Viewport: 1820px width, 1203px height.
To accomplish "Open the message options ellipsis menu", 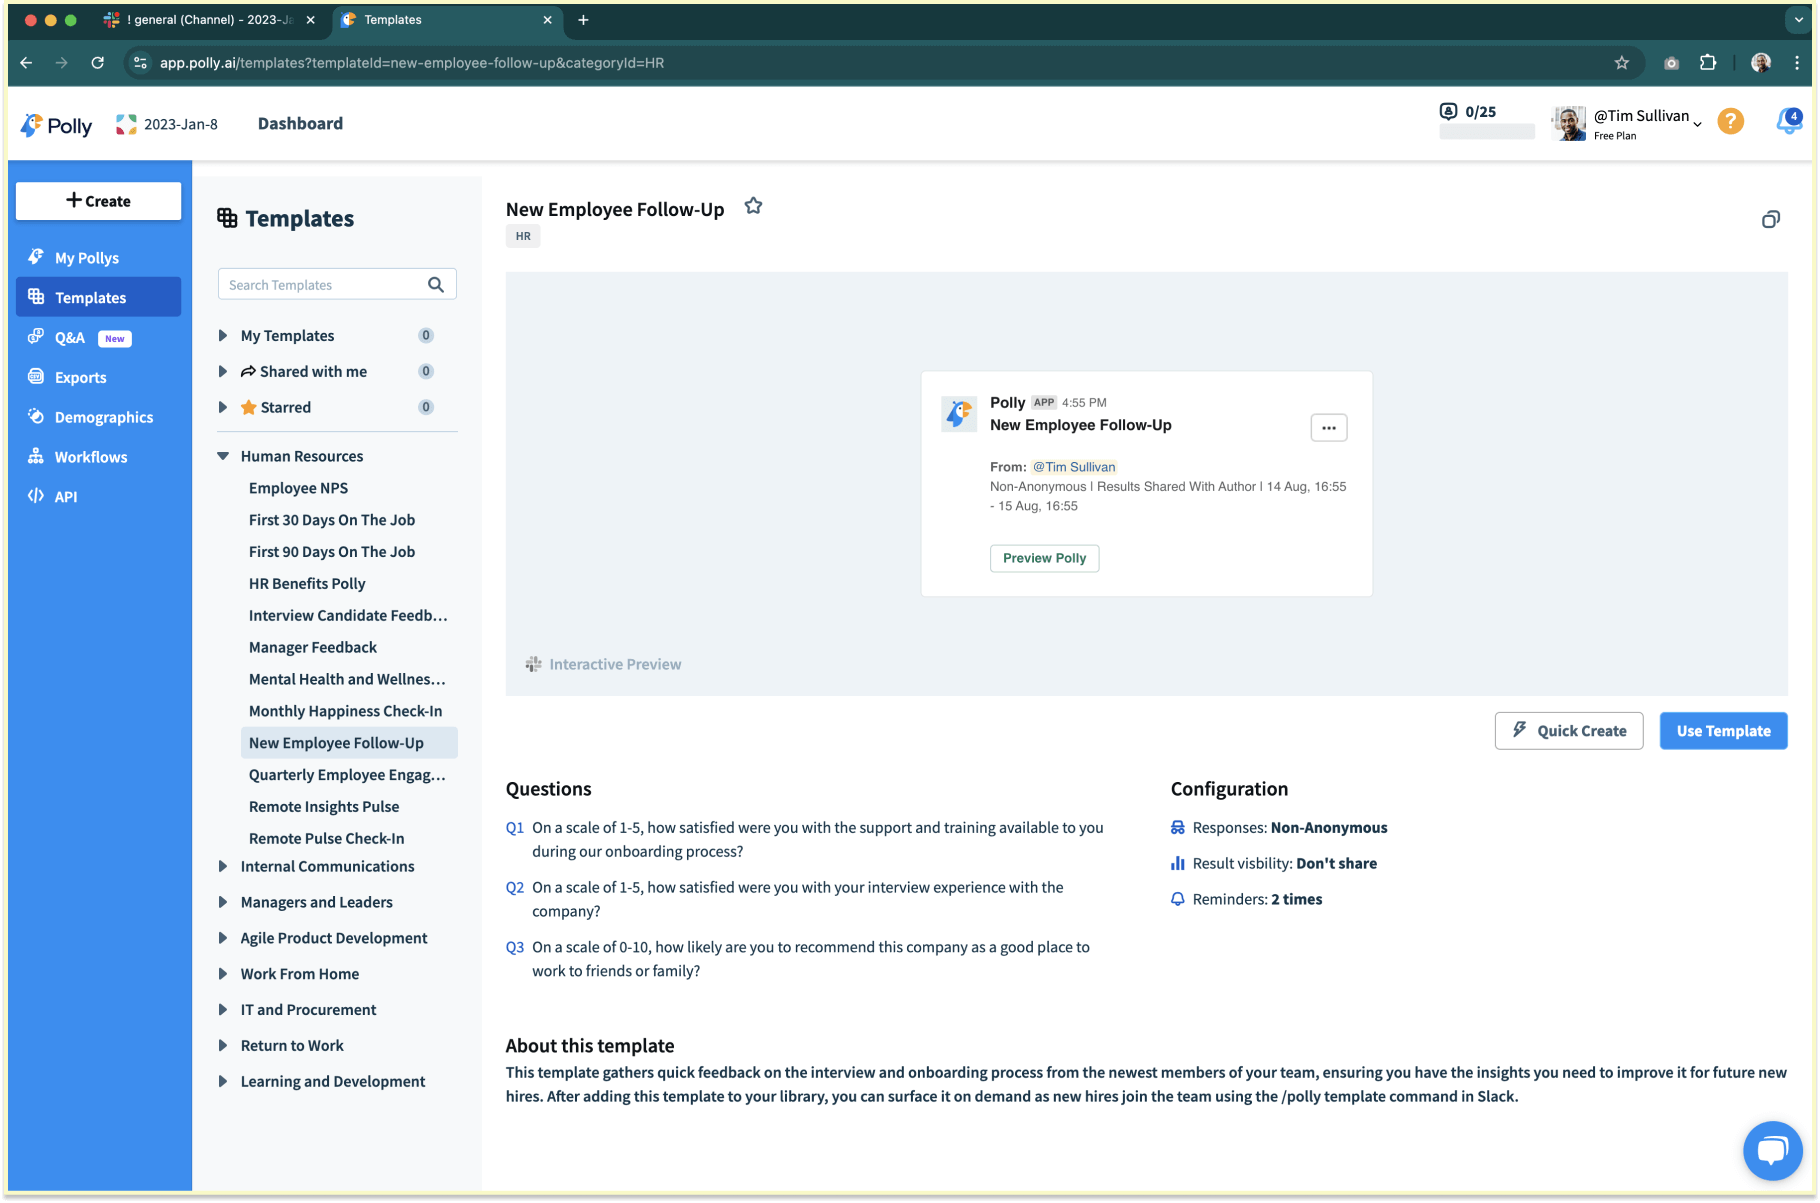I will pyautogui.click(x=1328, y=427).
